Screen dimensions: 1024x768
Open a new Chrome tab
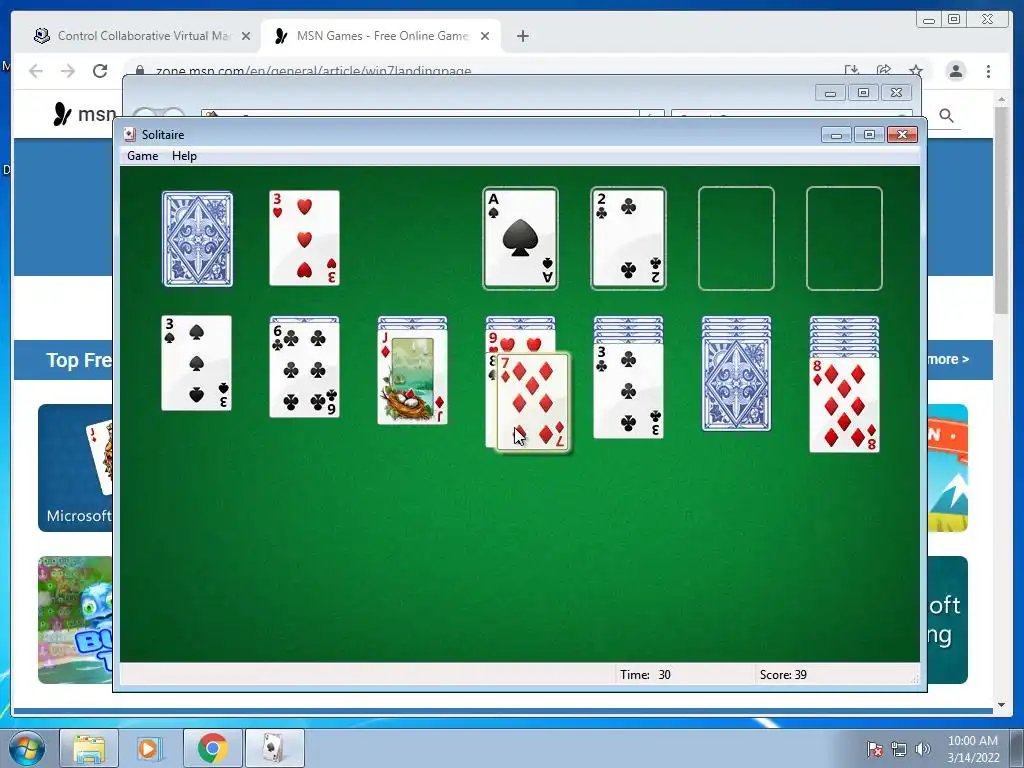coord(522,36)
